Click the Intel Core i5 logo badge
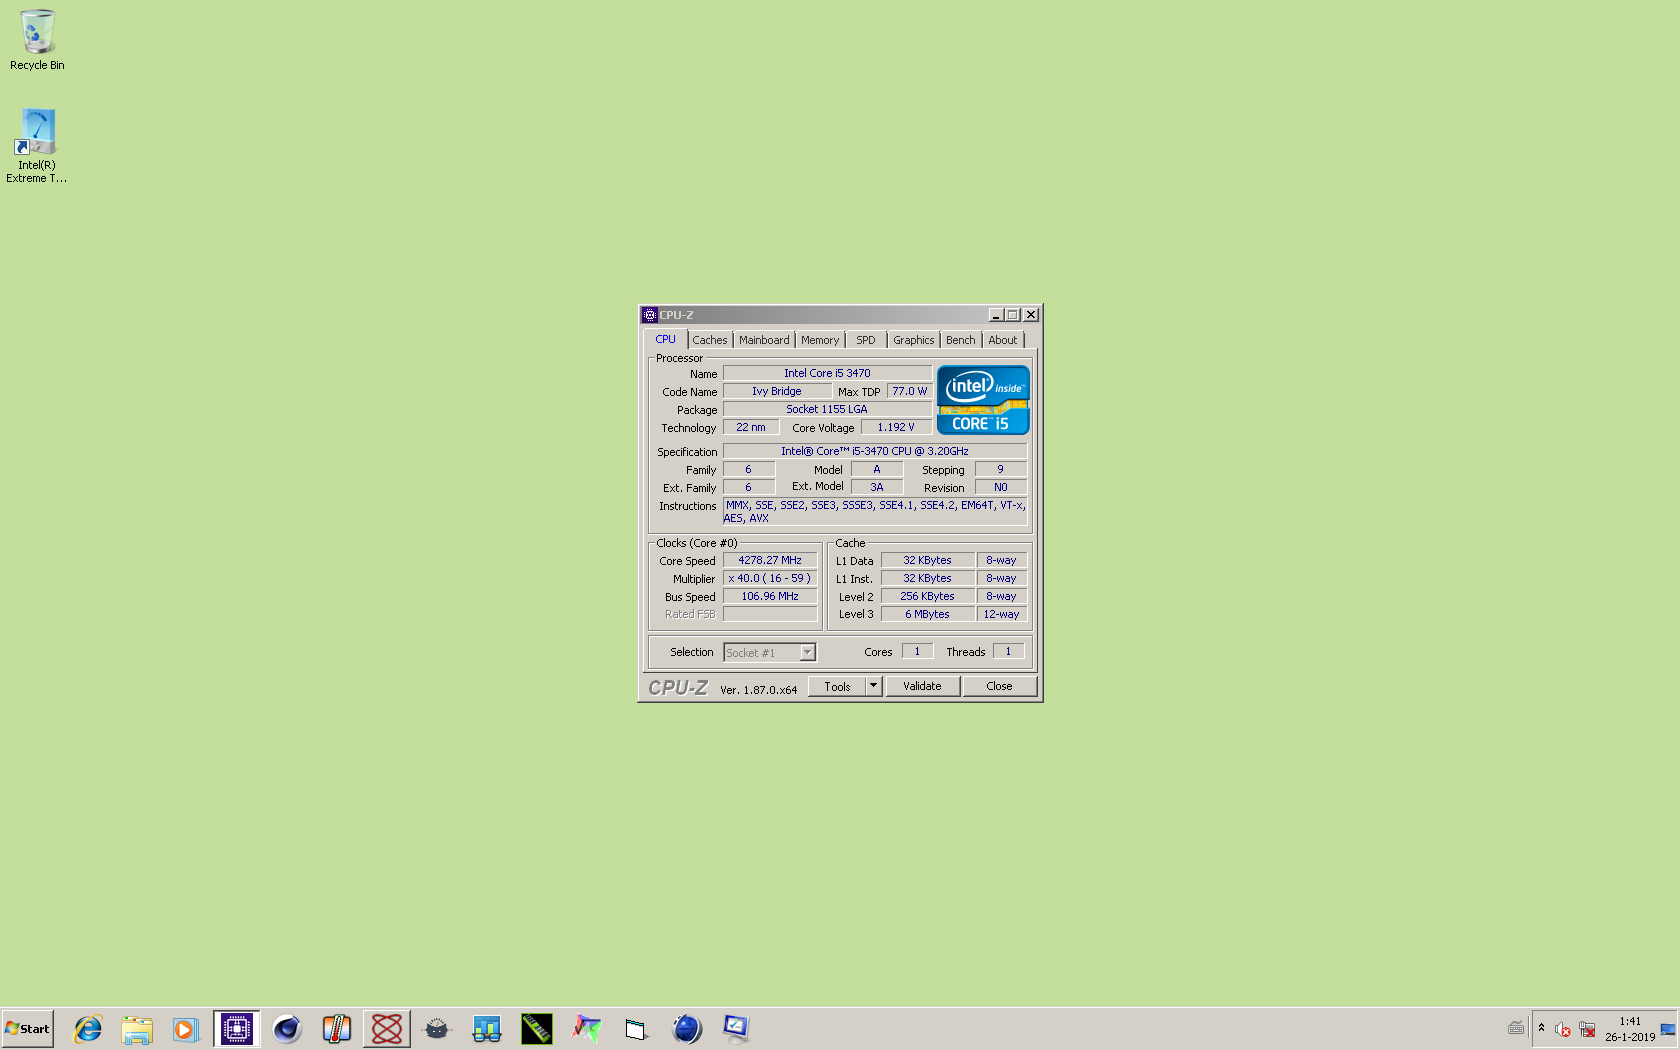The image size is (1680, 1050). tap(983, 400)
